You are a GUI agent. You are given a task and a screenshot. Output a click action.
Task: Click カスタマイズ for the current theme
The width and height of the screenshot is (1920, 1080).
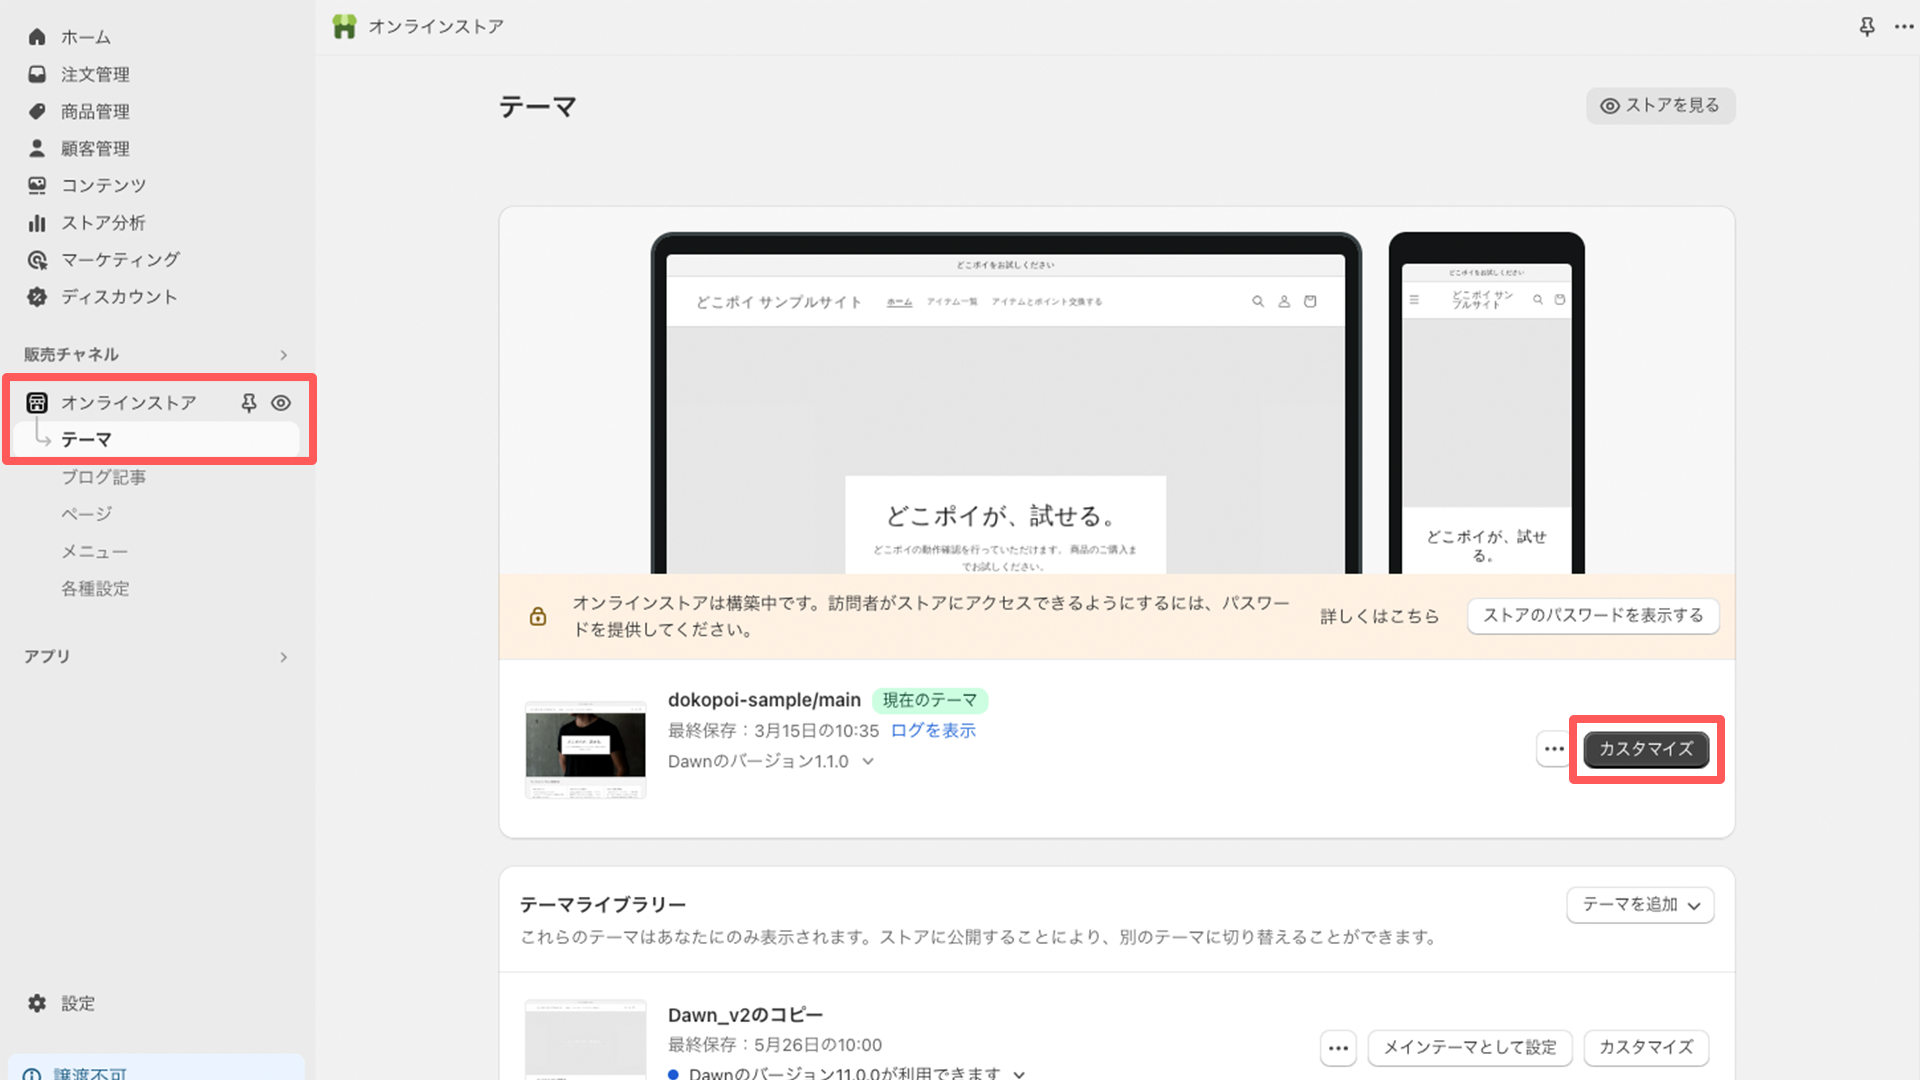tap(1646, 749)
